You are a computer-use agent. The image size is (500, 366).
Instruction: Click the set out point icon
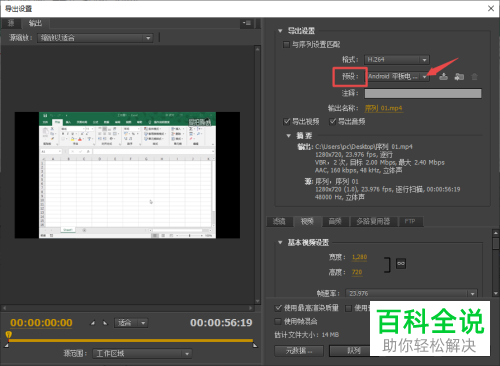(105, 323)
